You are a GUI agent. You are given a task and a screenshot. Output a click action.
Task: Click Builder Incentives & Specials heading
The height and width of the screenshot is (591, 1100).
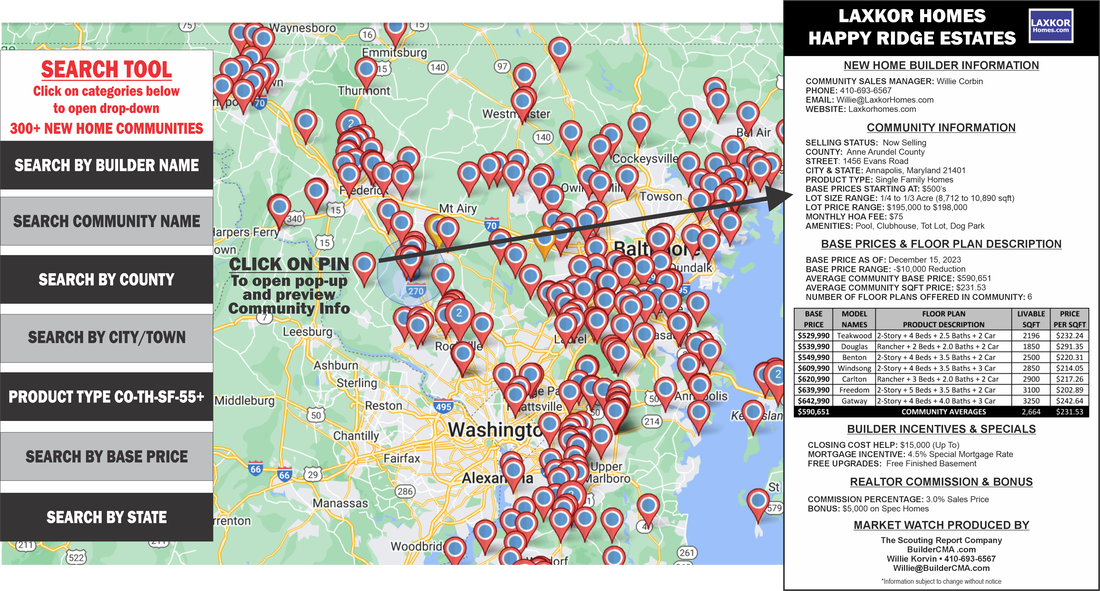pyautogui.click(x=941, y=429)
